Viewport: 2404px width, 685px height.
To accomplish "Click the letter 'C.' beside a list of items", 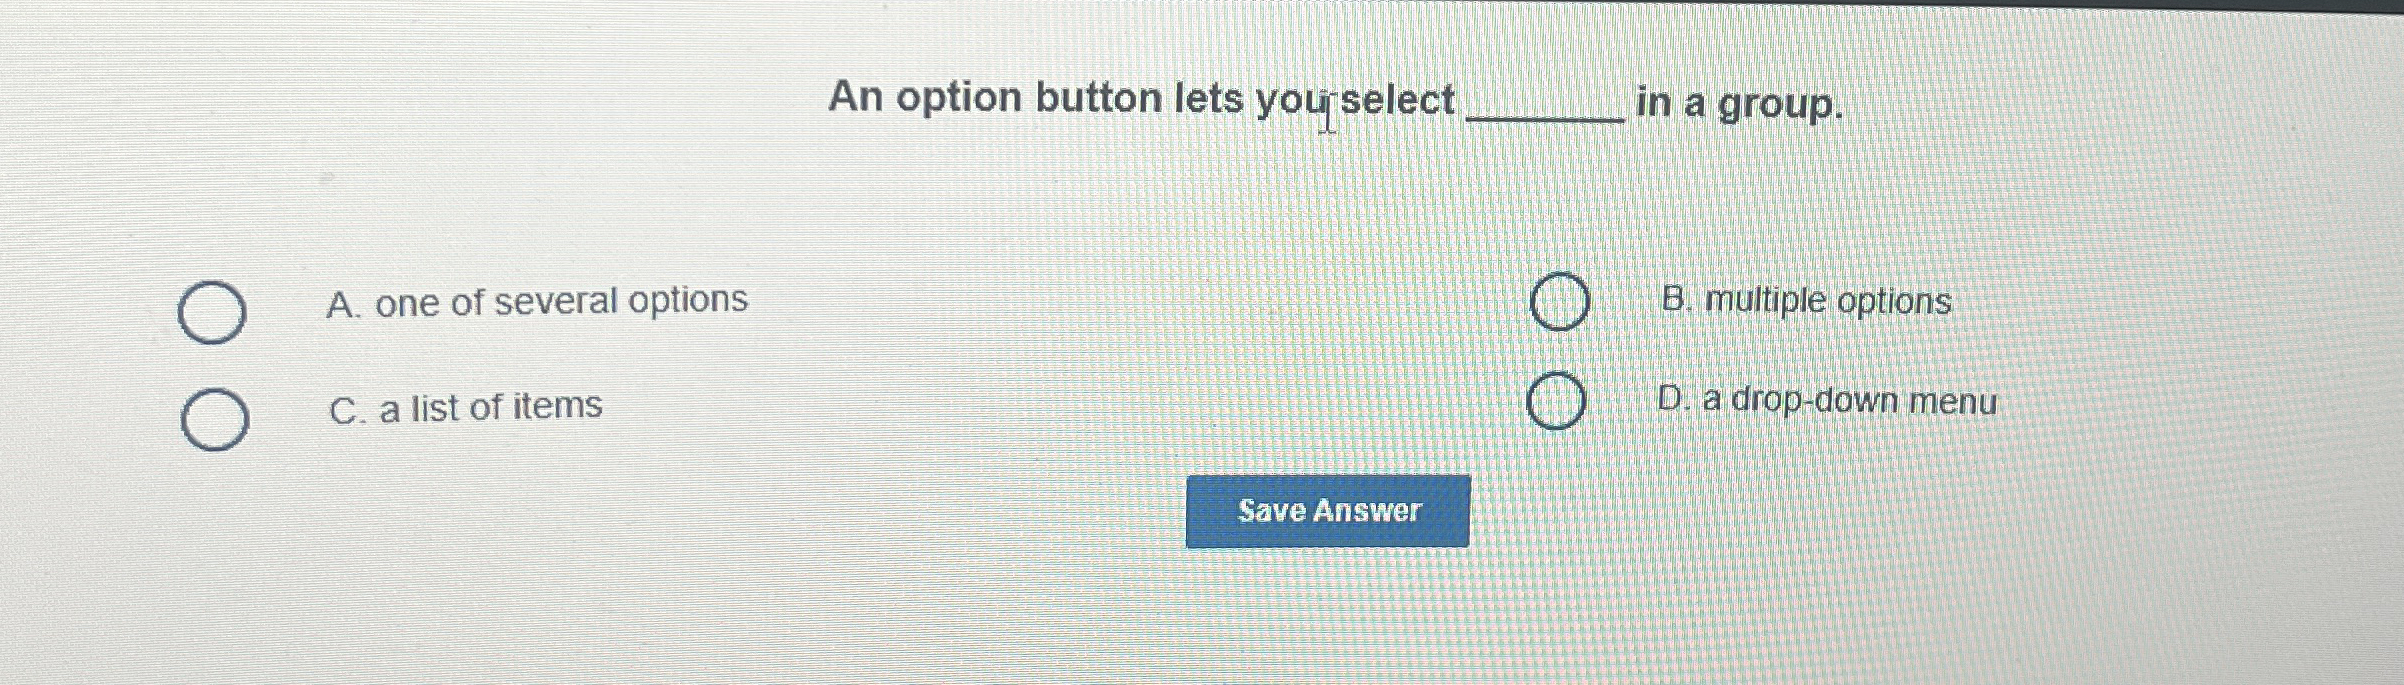I will pos(347,406).
